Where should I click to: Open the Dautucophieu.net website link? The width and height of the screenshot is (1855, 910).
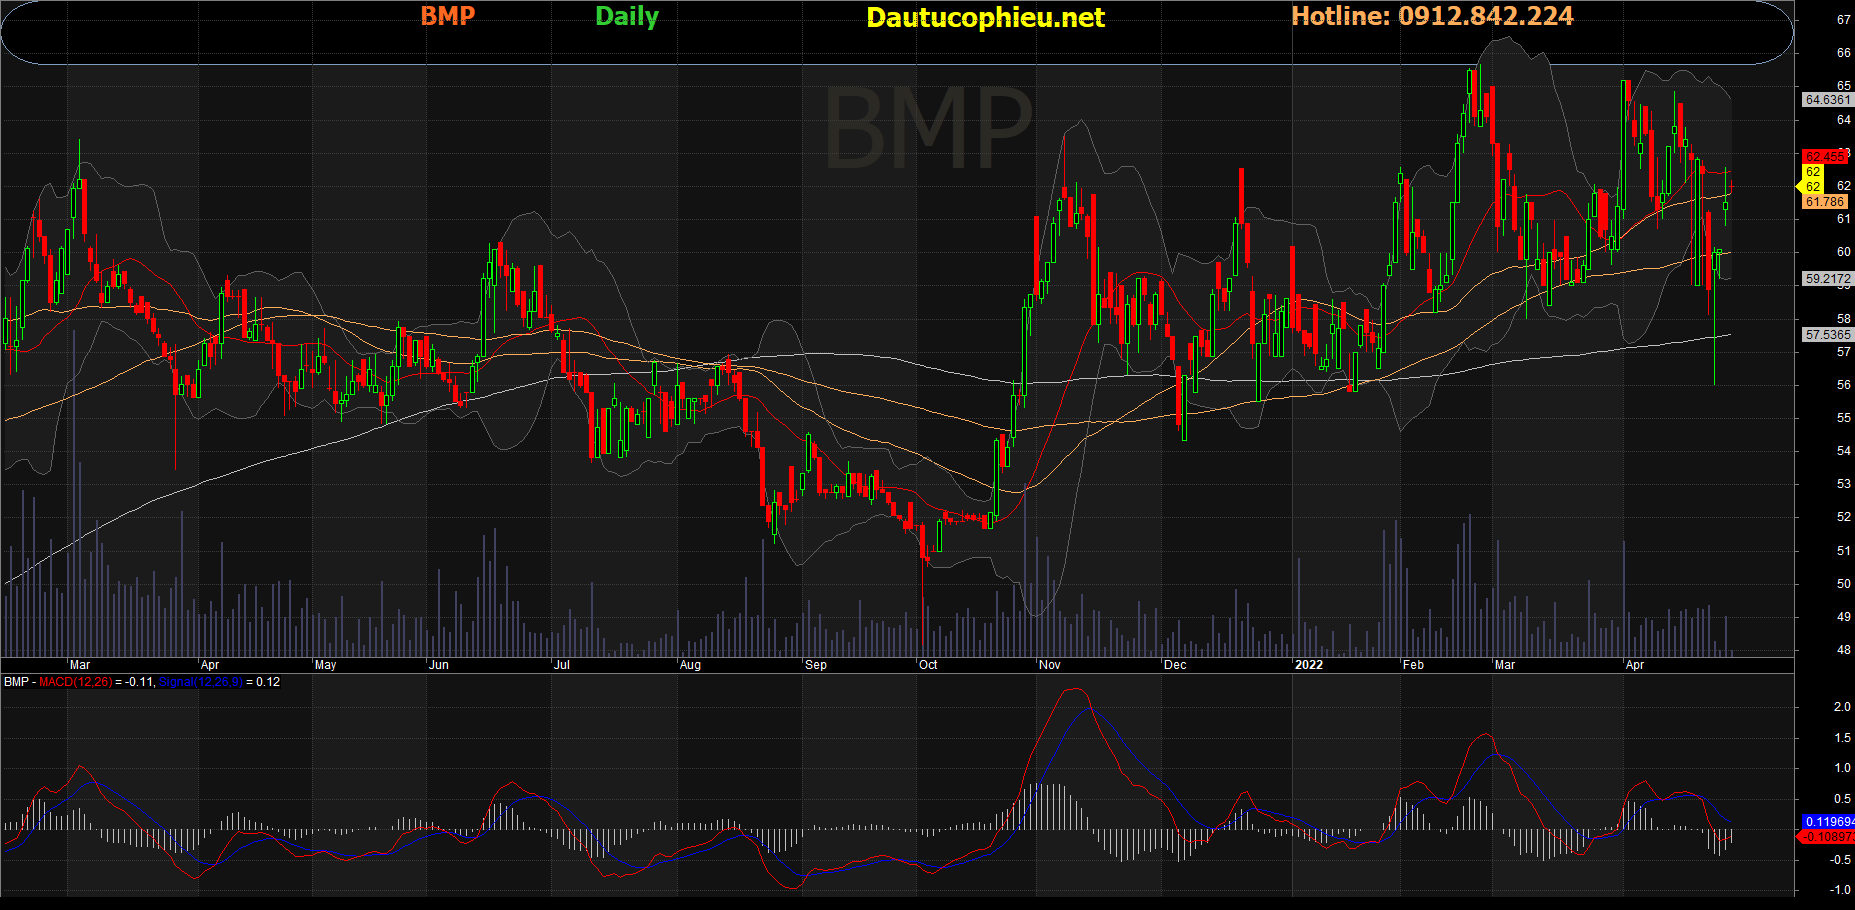click(x=985, y=18)
